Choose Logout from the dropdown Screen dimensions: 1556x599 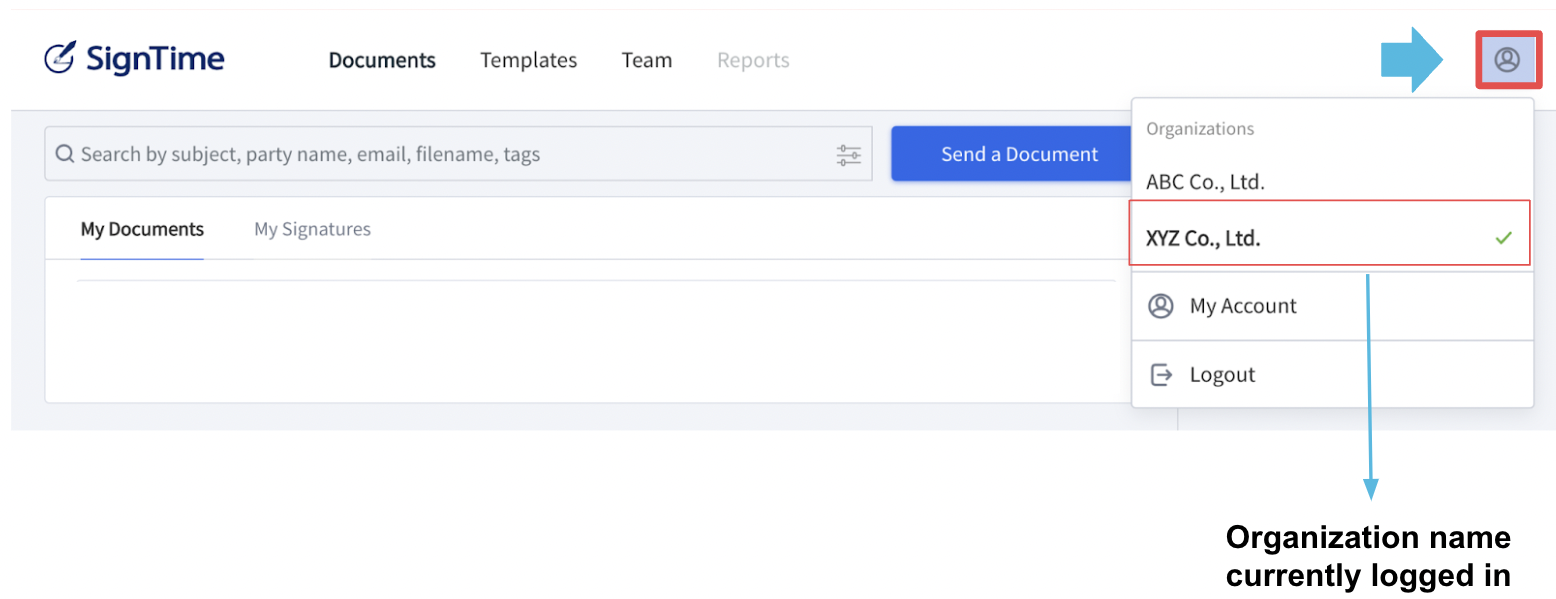click(1332, 375)
